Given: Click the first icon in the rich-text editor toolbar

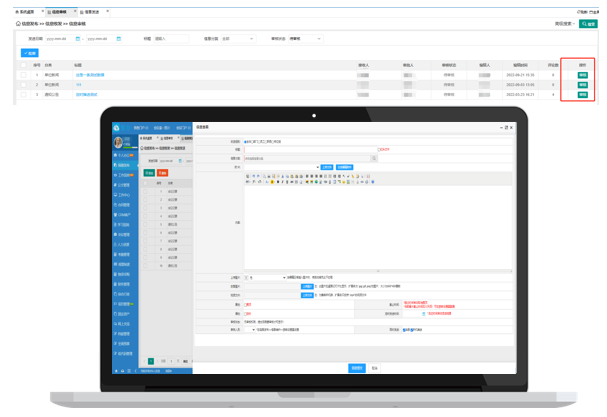Looking at the screenshot, I should pos(246,175).
